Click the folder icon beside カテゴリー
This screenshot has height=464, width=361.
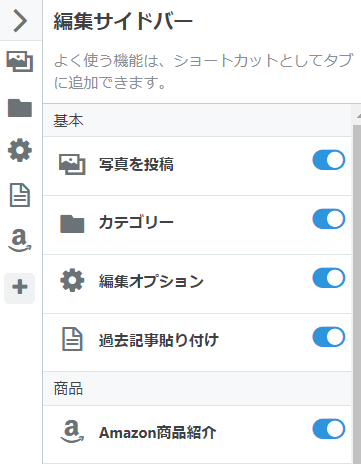pos(72,223)
